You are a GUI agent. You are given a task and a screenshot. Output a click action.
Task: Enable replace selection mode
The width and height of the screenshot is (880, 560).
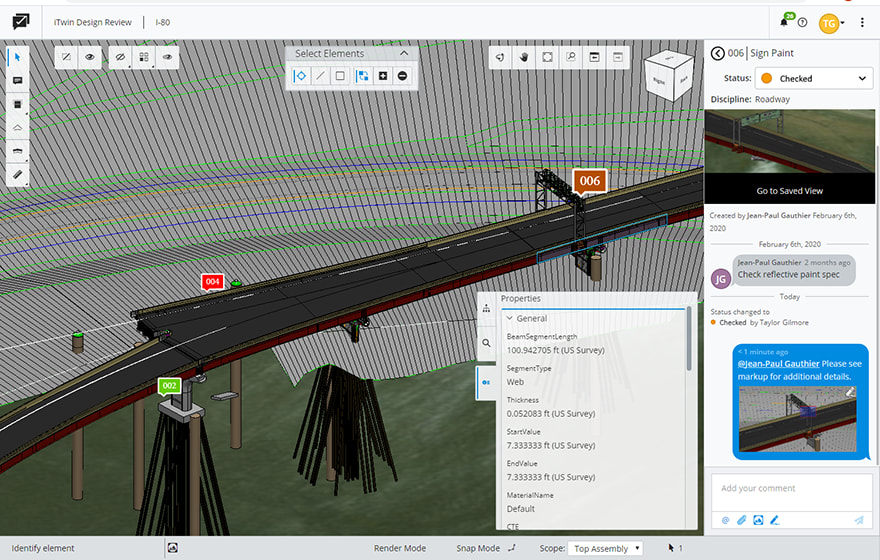pyautogui.click(x=363, y=76)
